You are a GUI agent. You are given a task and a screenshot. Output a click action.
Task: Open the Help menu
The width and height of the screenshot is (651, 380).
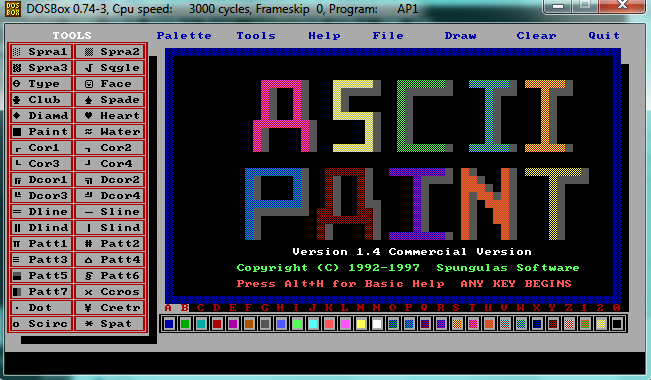[x=324, y=36]
